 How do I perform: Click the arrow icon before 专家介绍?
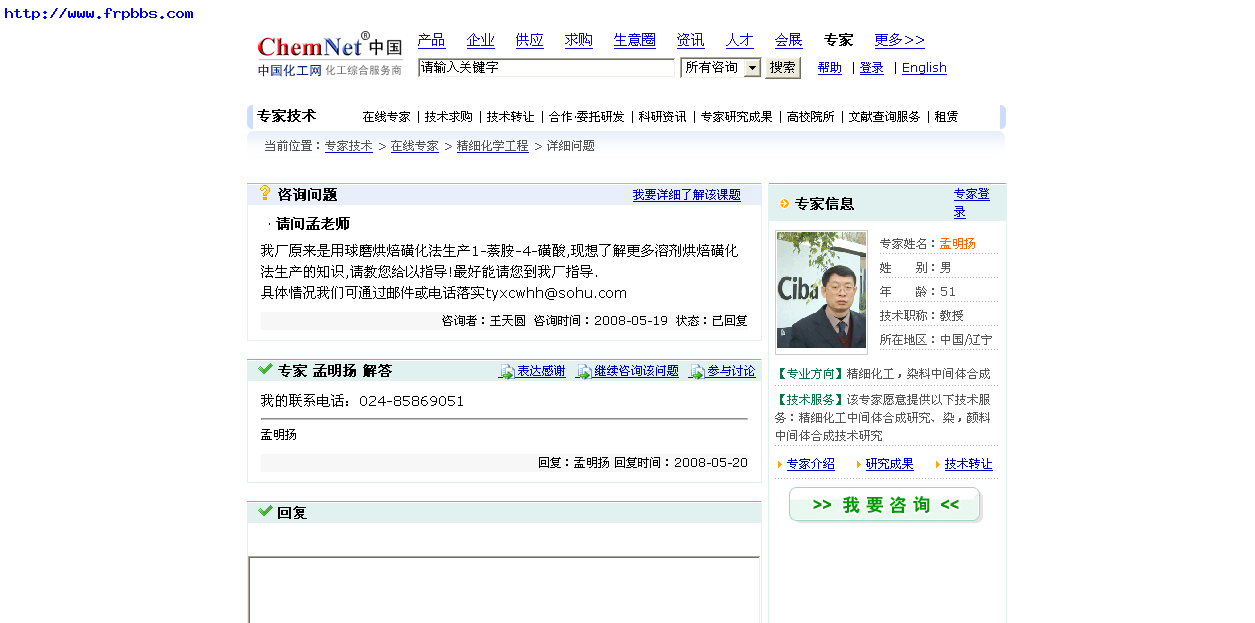pos(780,463)
